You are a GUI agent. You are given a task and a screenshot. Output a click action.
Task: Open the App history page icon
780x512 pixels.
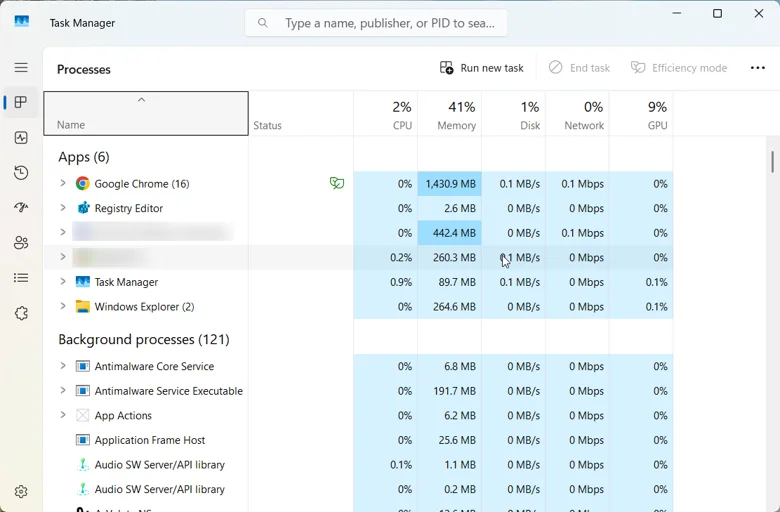21,173
